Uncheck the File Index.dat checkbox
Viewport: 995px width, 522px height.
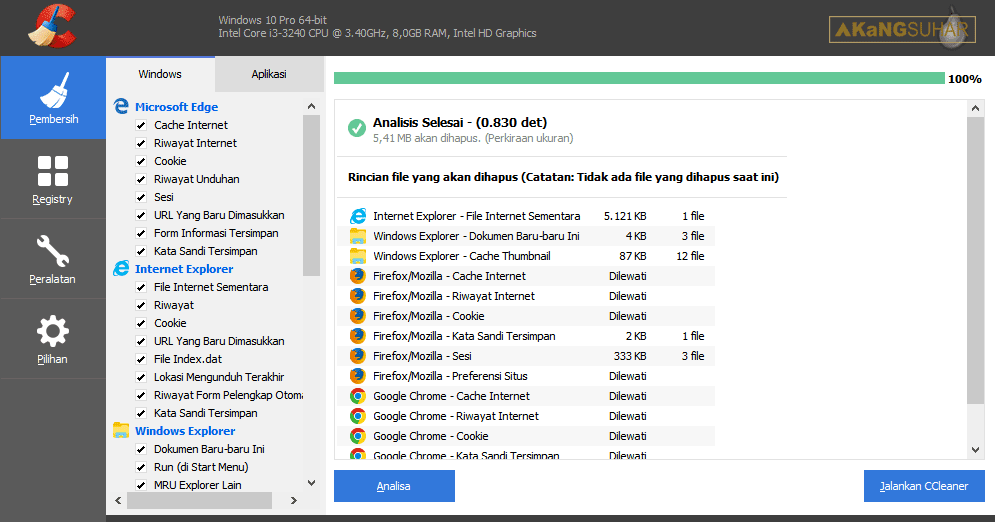[x=141, y=359]
